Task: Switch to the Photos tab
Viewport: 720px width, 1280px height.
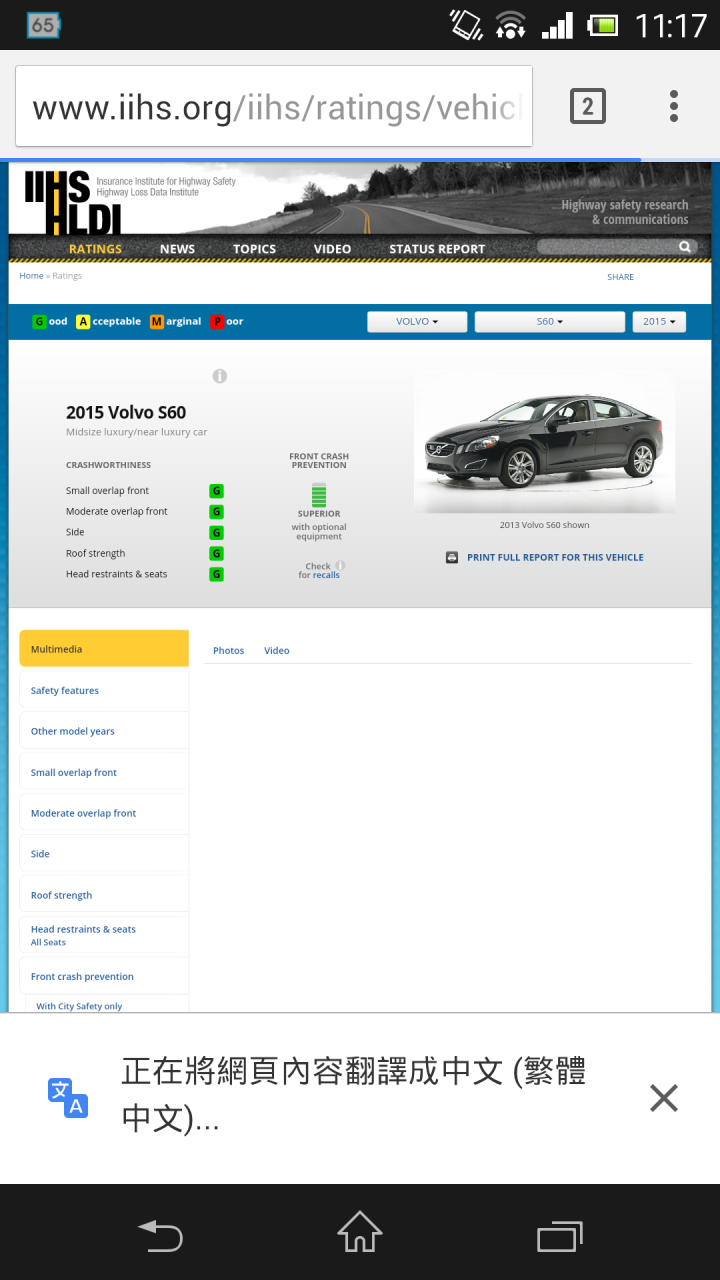Action: point(228,651)
